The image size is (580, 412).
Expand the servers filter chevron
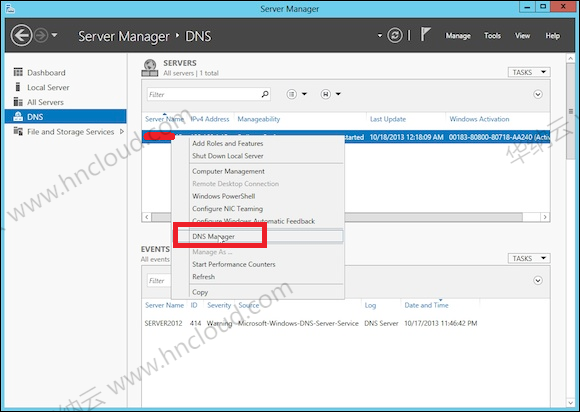click(x=538, y=94)
